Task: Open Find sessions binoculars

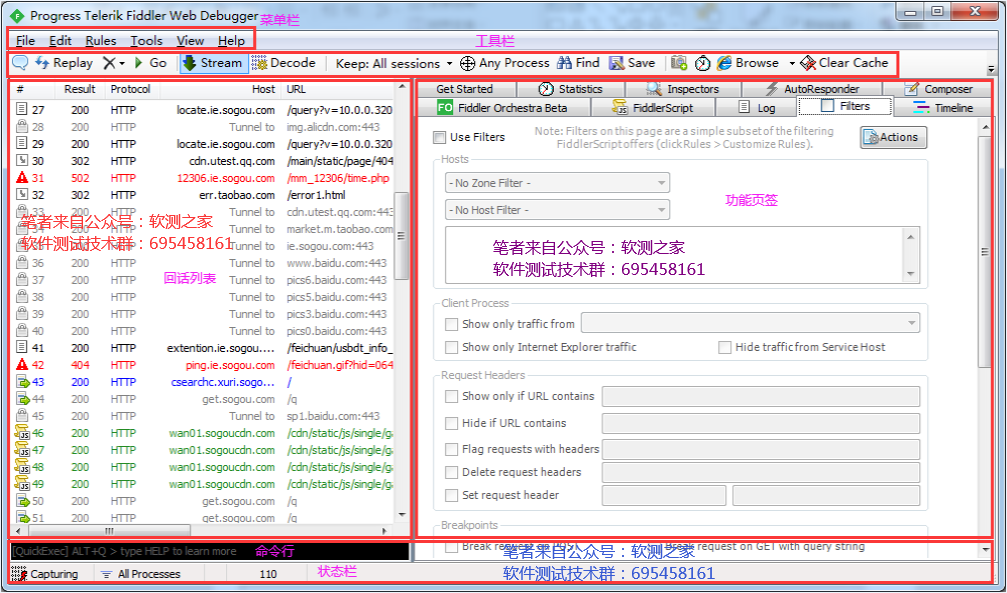Action: [x=578, y=63]
